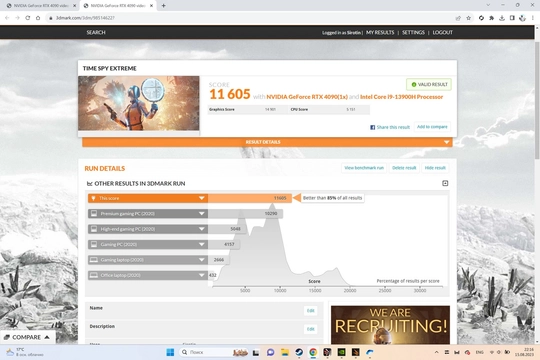Open MY RESULTS in the top menu
Viewport: 540px width, 360px height.
380,32
